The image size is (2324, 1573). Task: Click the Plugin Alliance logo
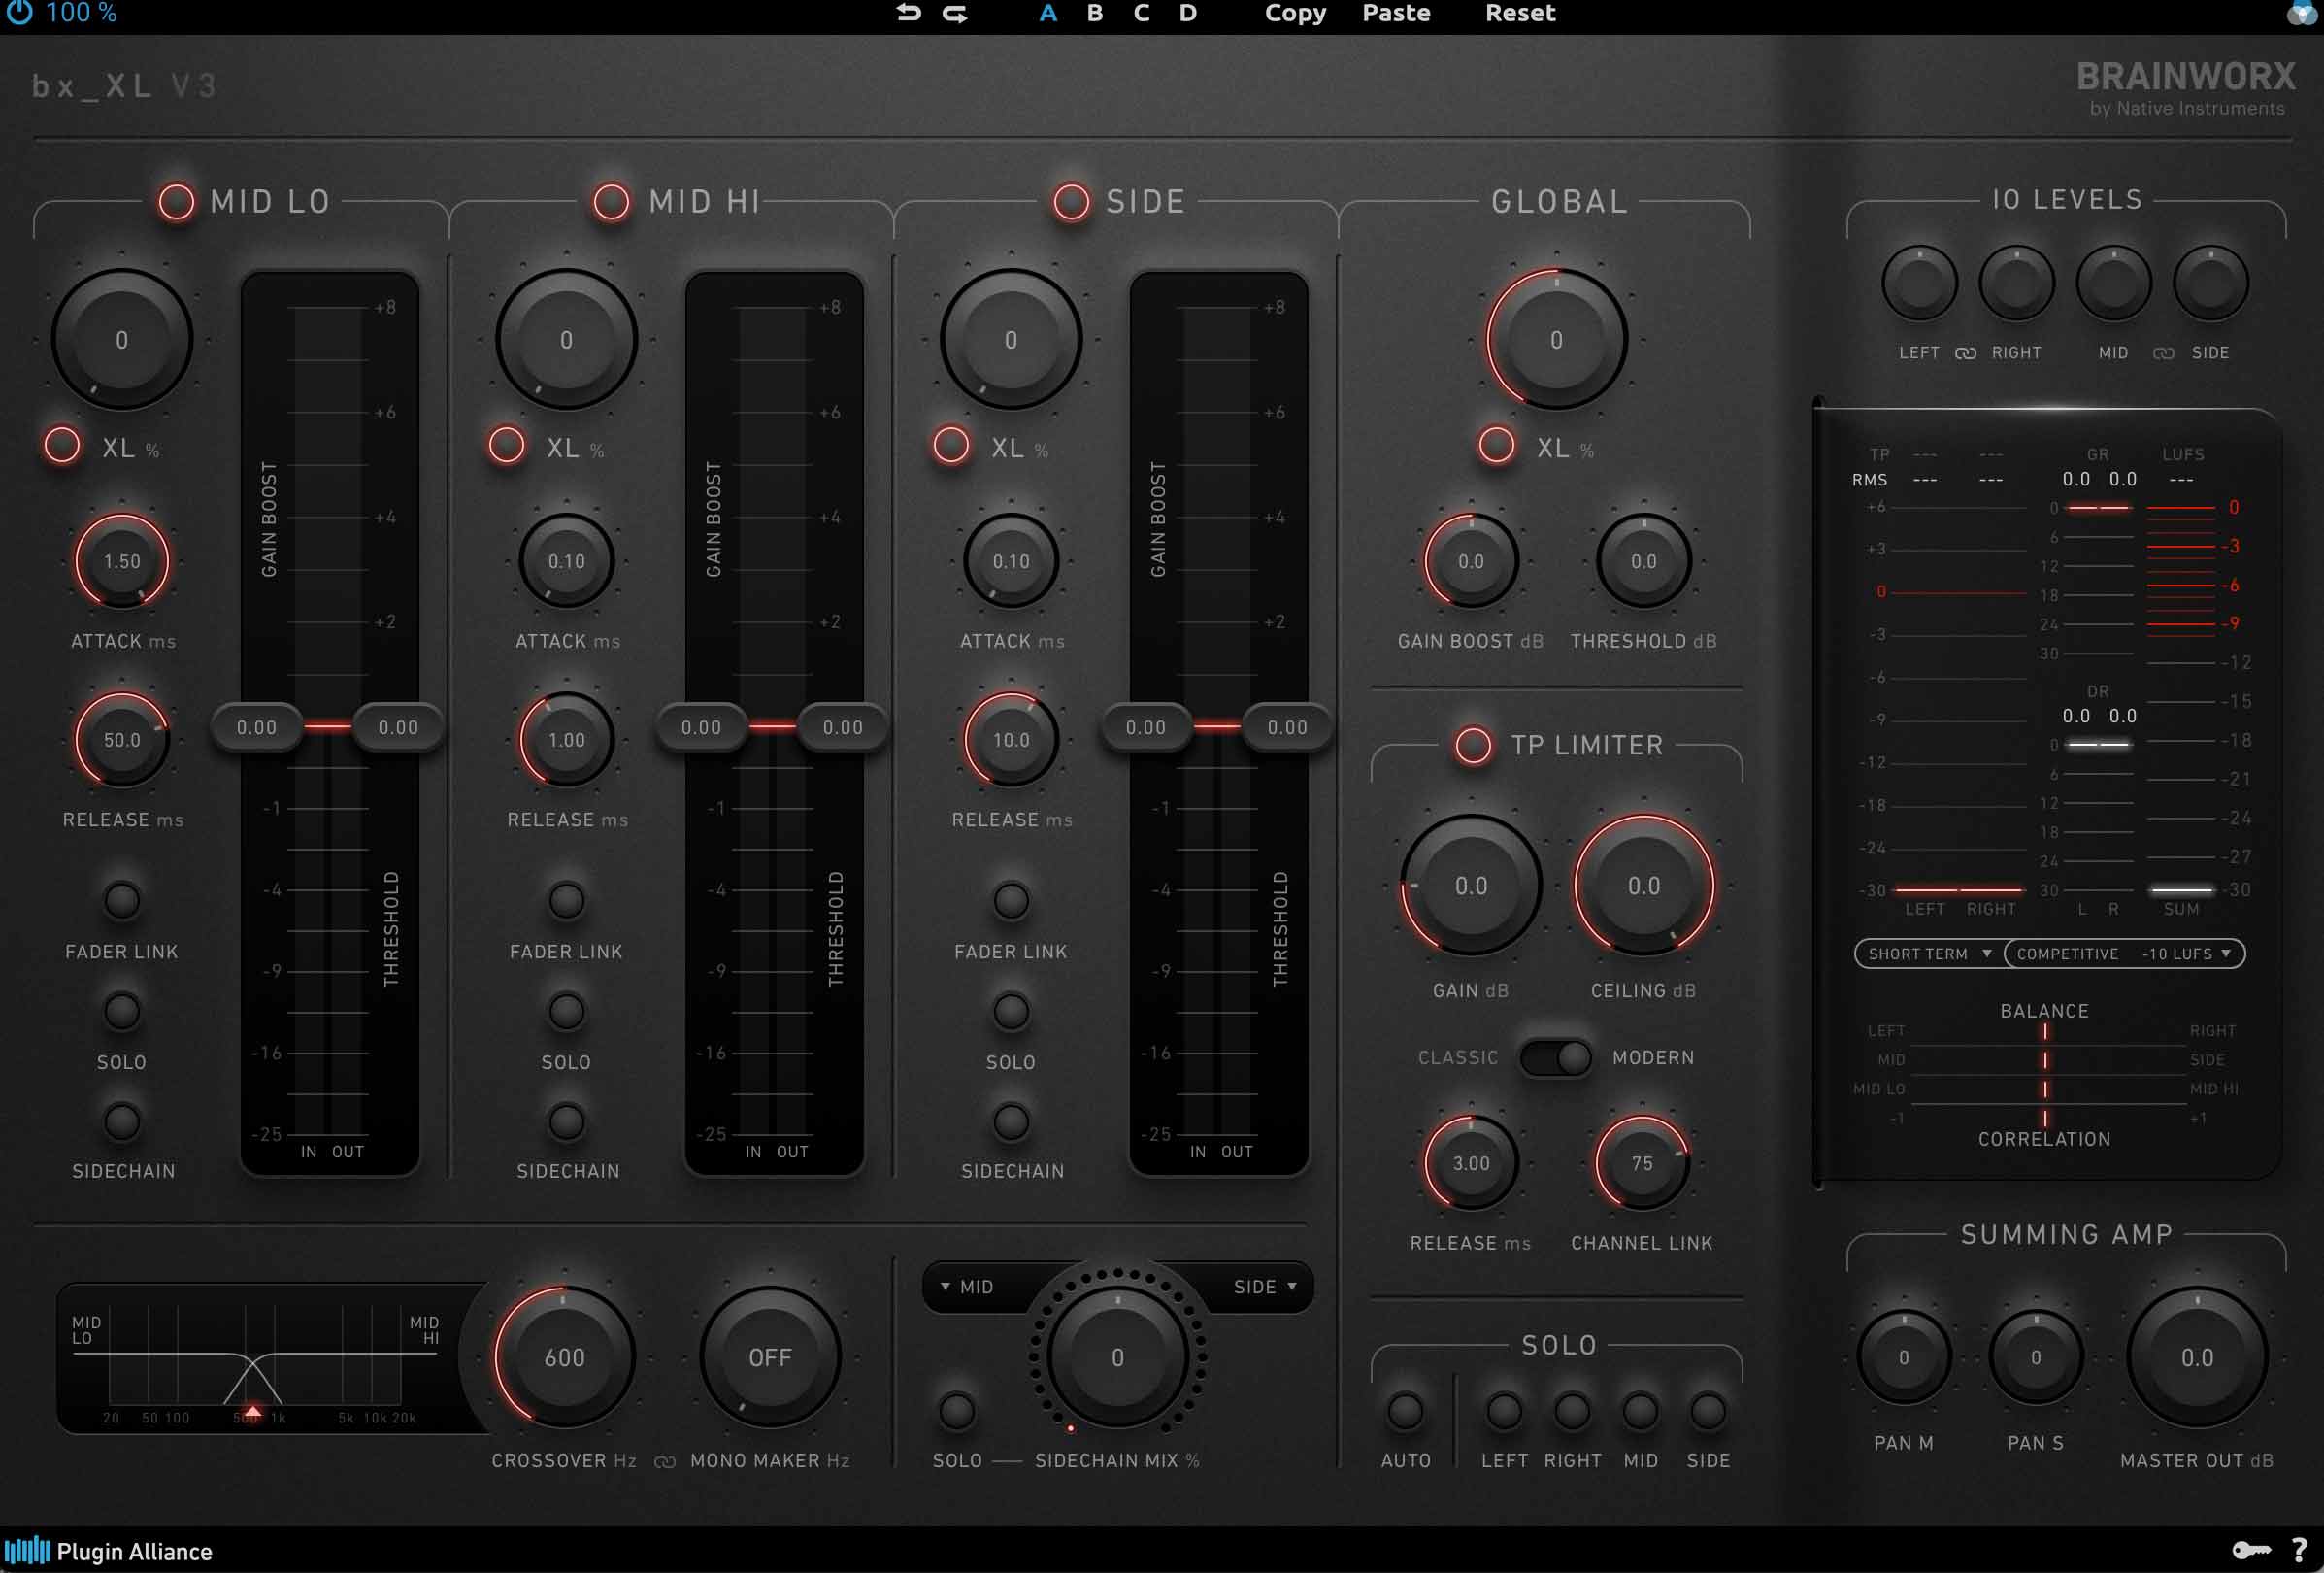(108, 1551)
